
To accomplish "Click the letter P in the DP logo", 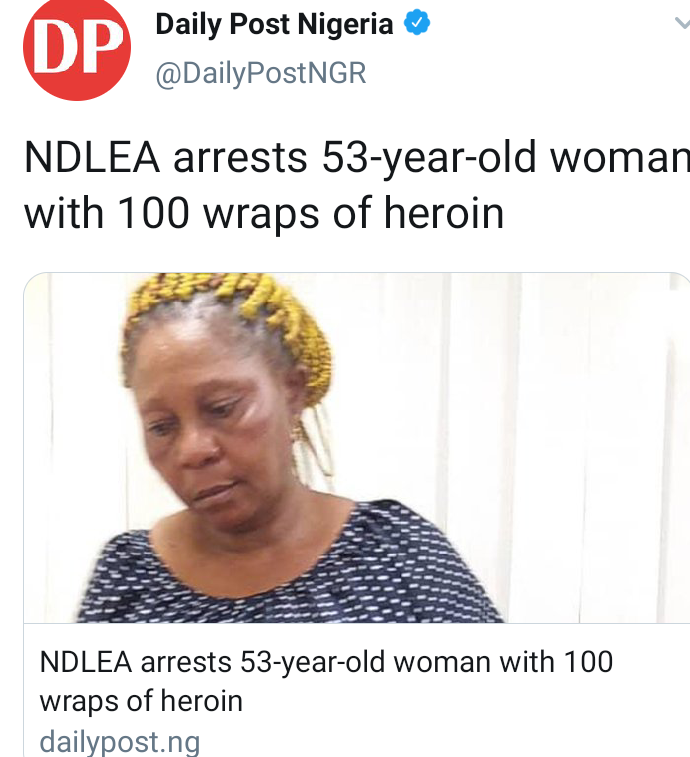I will tap(100, 47).
